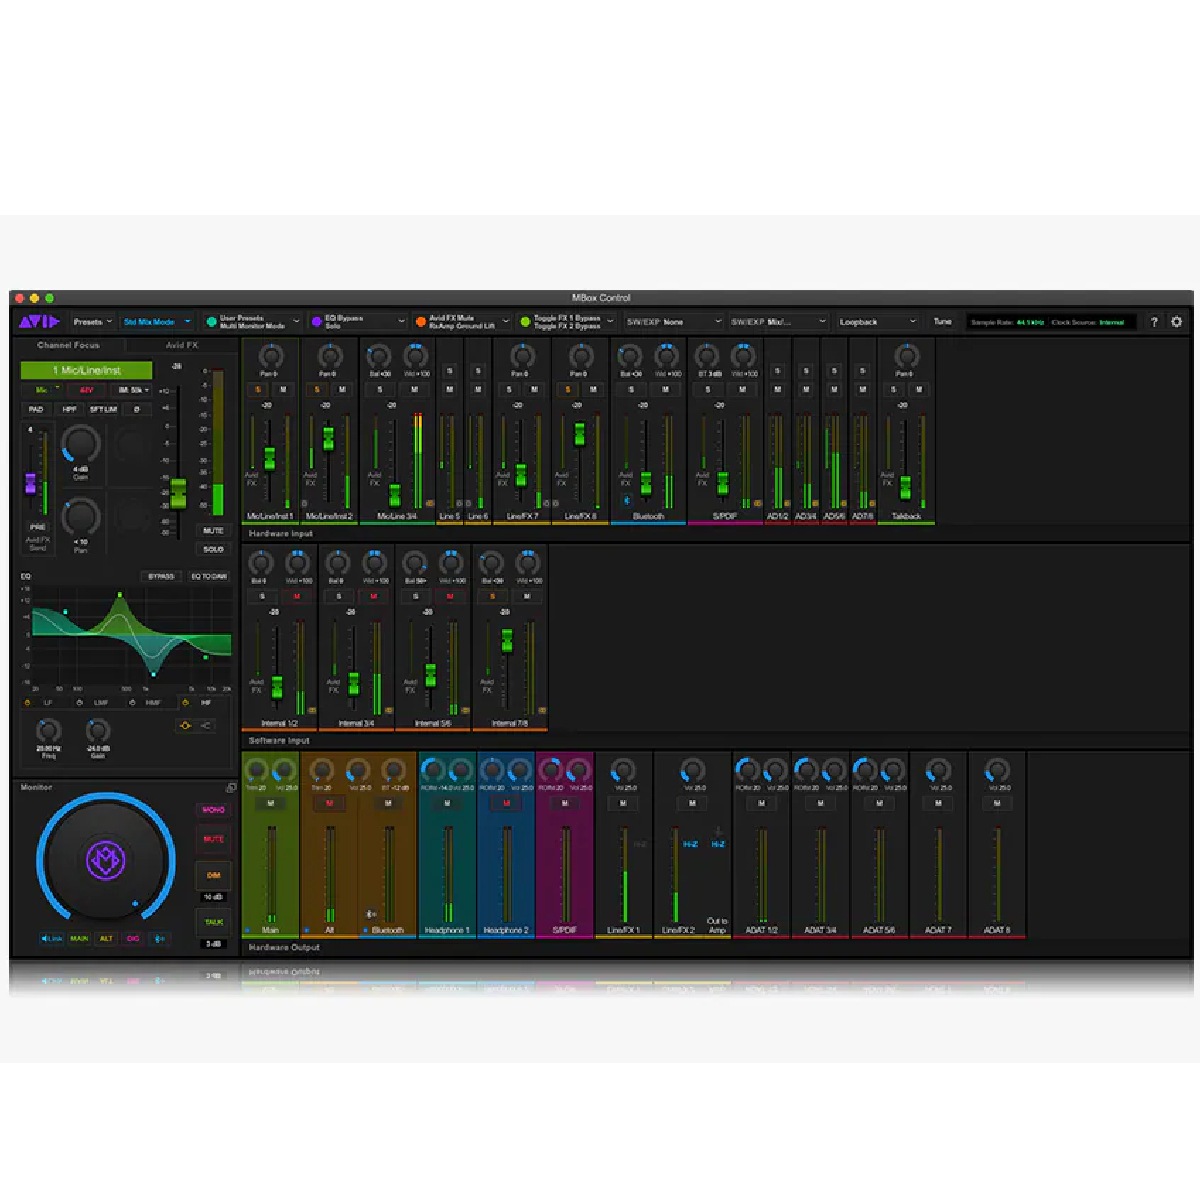Click the link icon on Mic/Line 3/4 strip
This screenshot has height=1200, width=1200.
pos(429,503)
